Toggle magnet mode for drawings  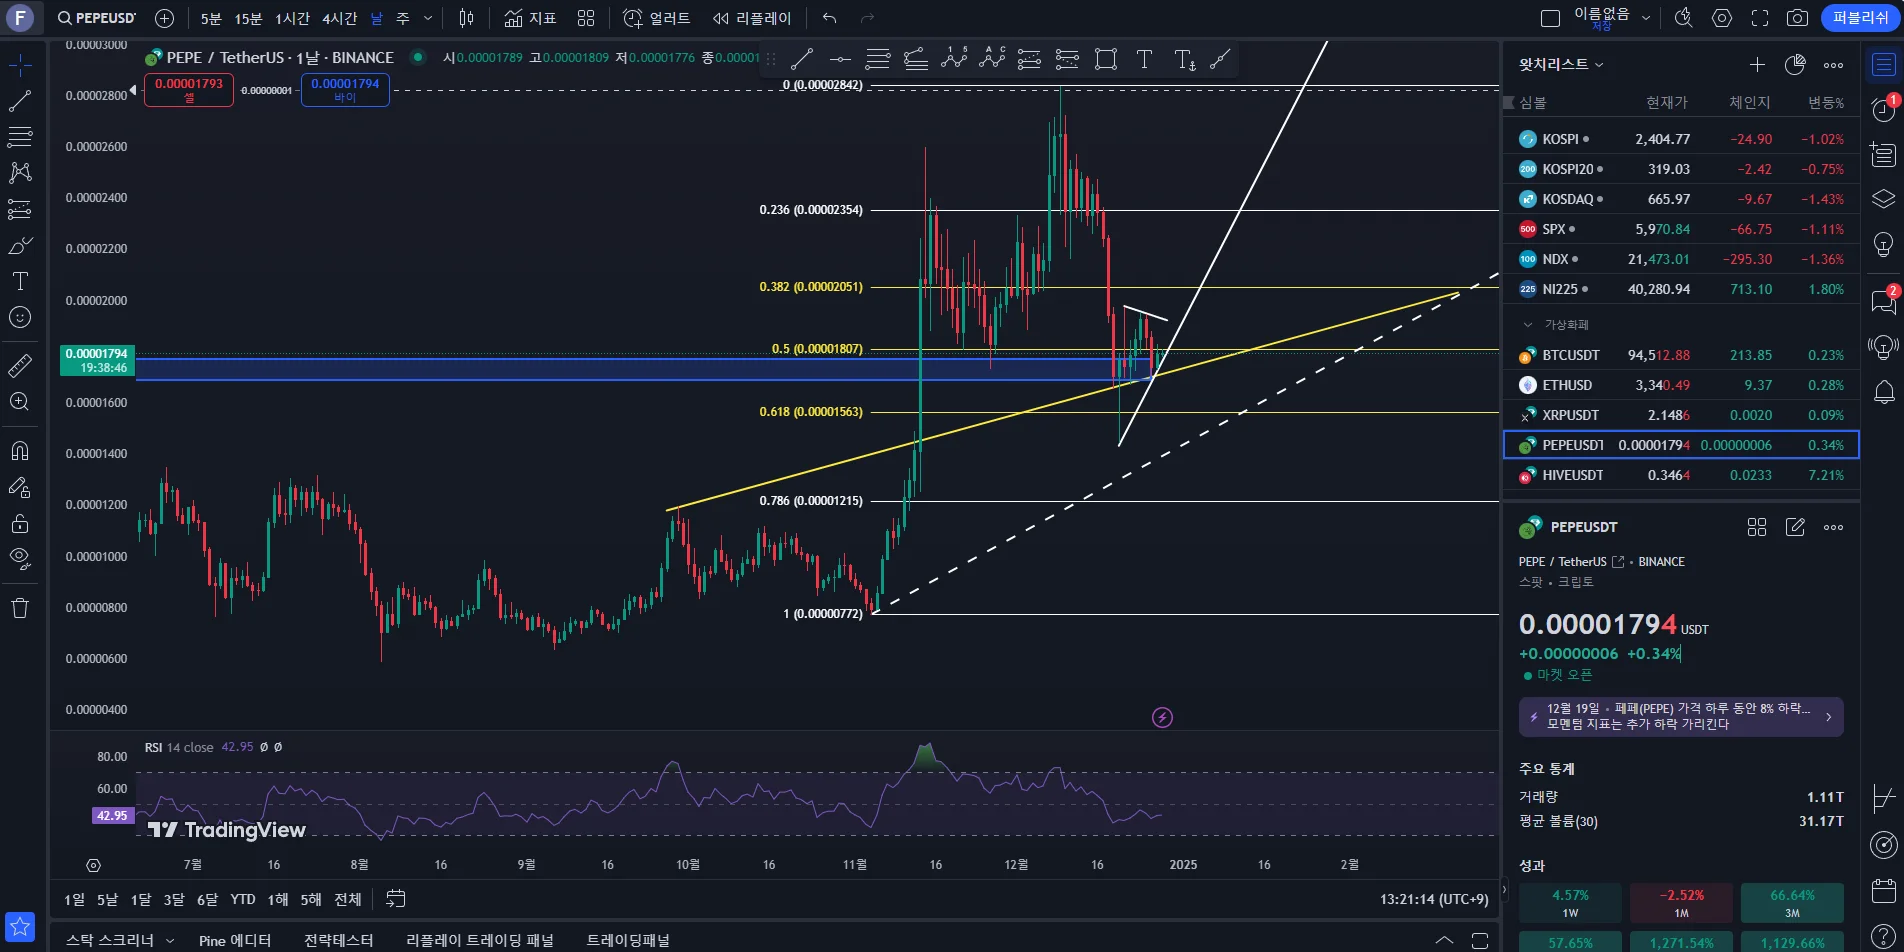coord(20,451)
